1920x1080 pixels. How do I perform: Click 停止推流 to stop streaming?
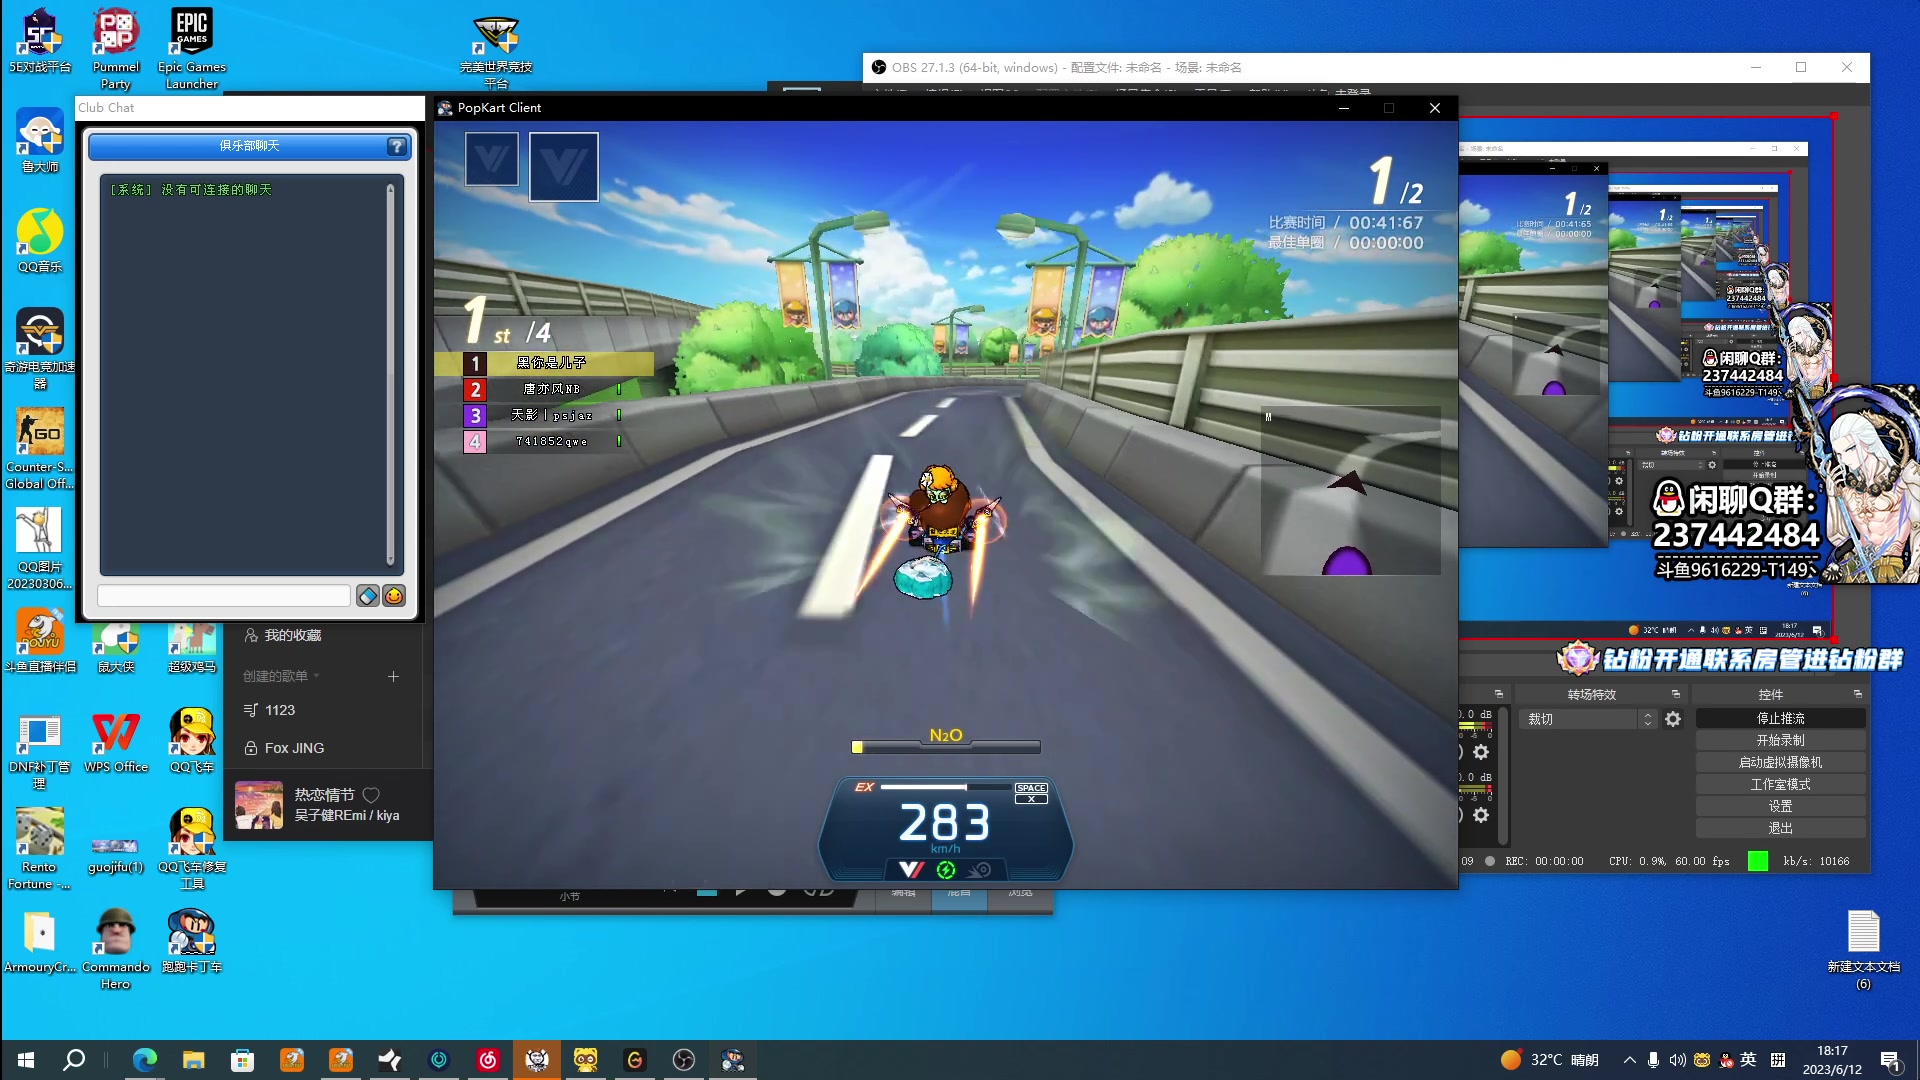coord(1780,718)
